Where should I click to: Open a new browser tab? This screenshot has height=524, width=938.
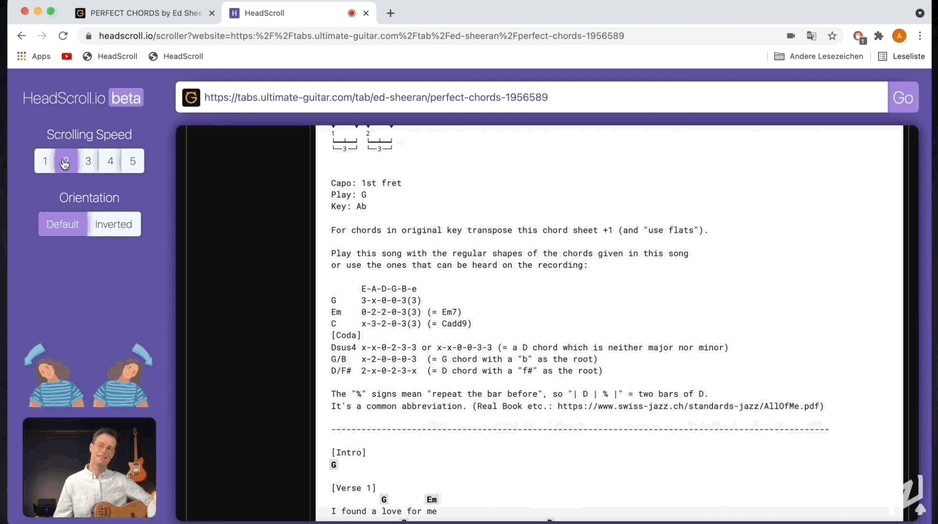[390, 13]
